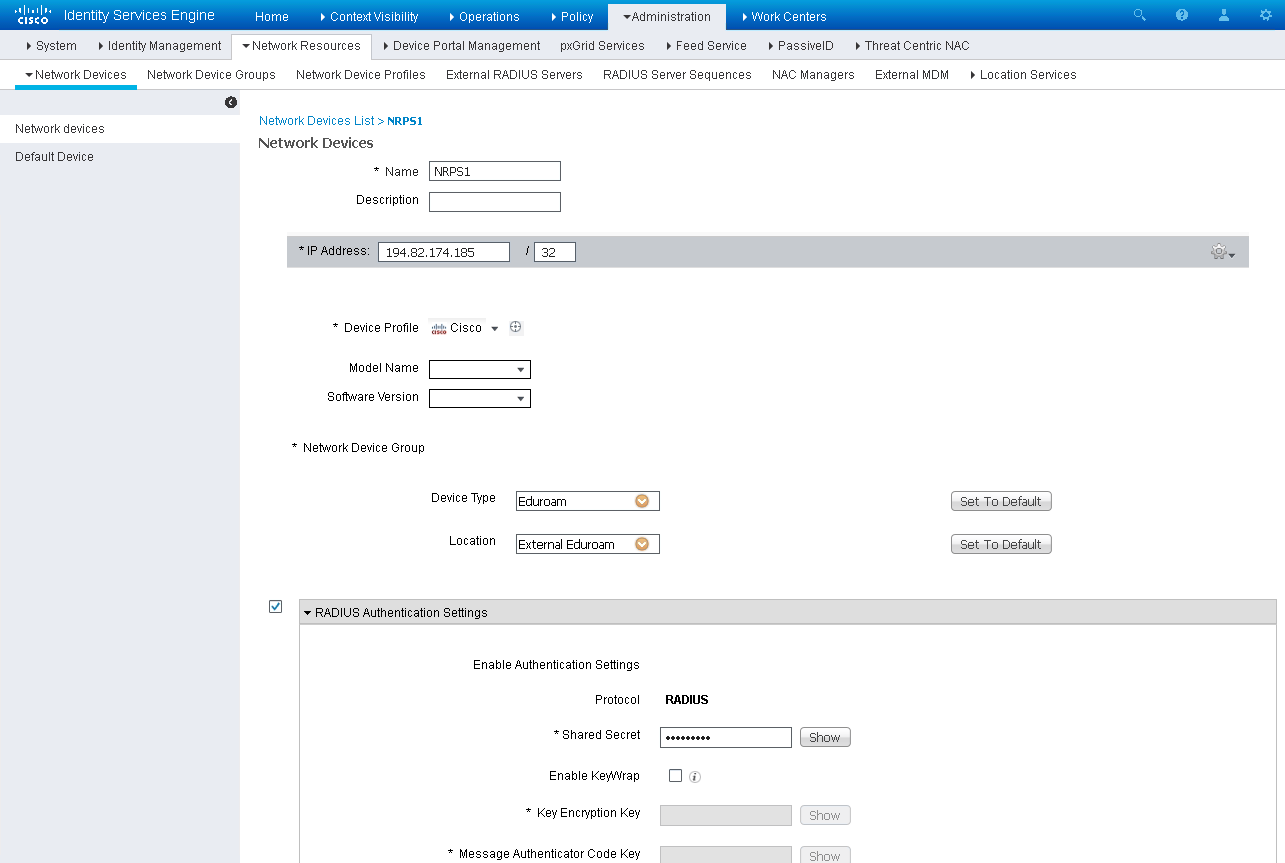Open the Context Visibility menu
The height and width of the screenshot is (863, 1285).
point(369,17)
